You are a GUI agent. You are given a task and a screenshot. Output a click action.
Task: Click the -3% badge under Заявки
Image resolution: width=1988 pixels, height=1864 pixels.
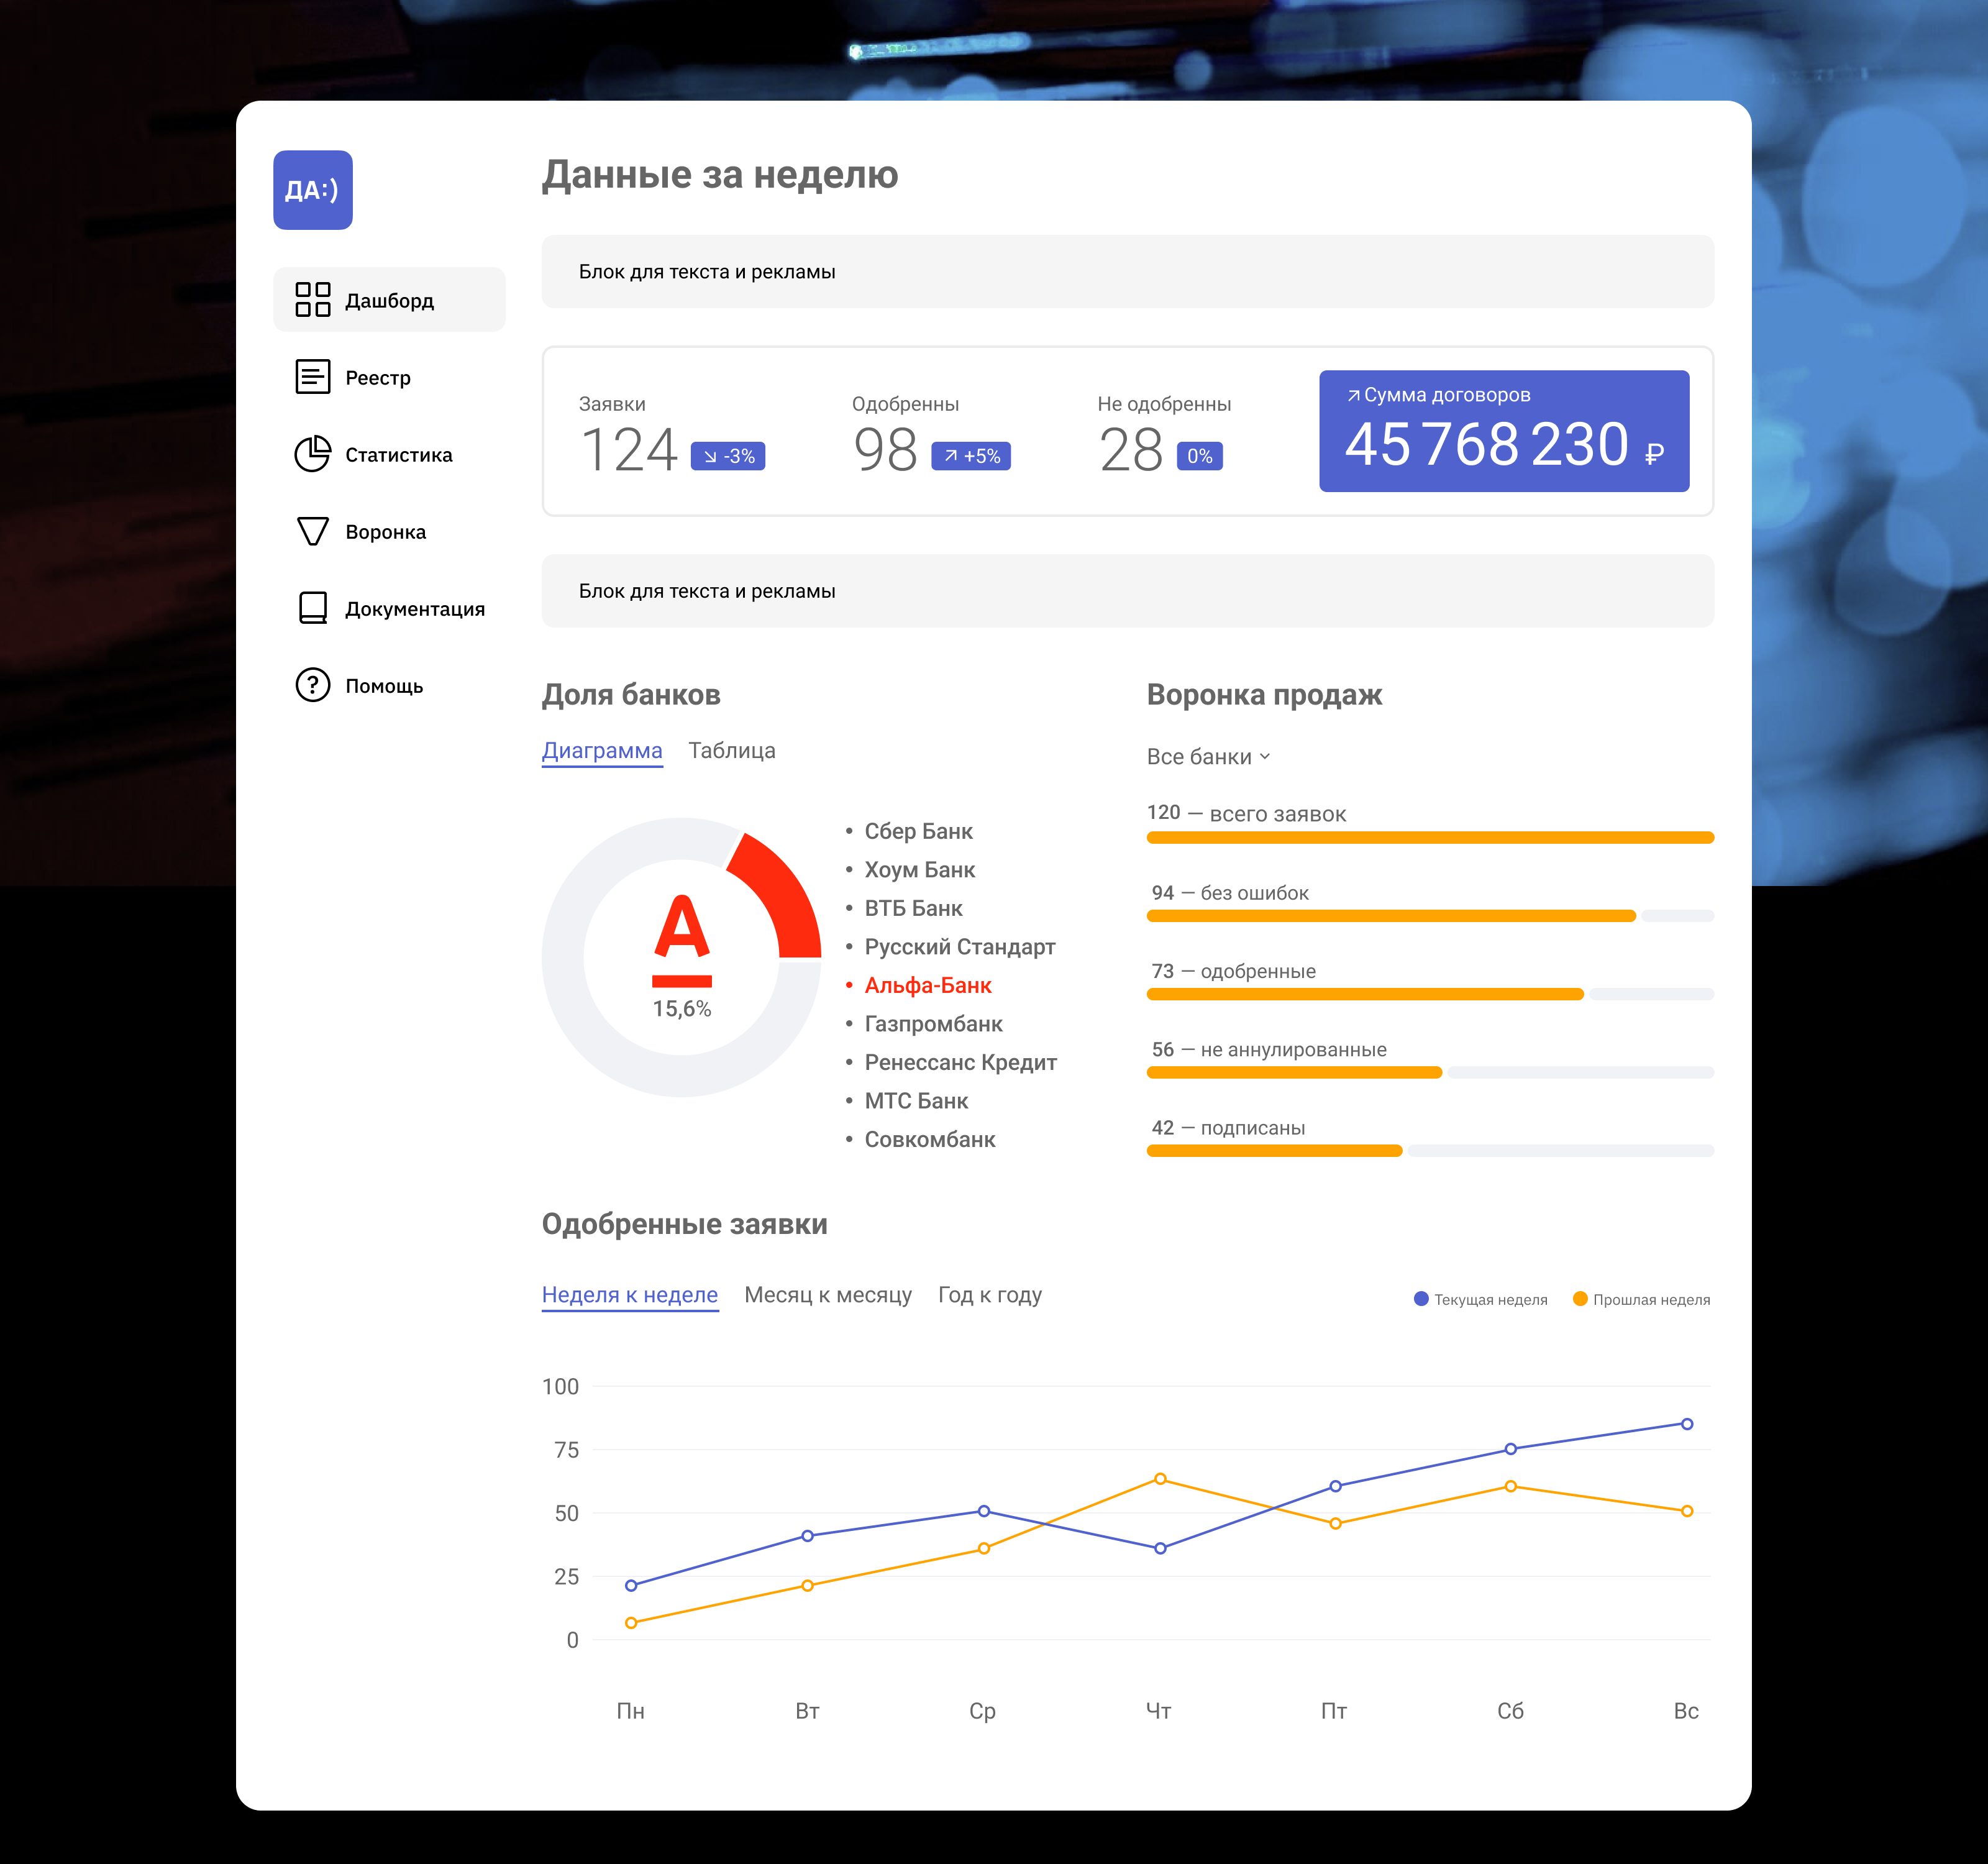(728, 456)
